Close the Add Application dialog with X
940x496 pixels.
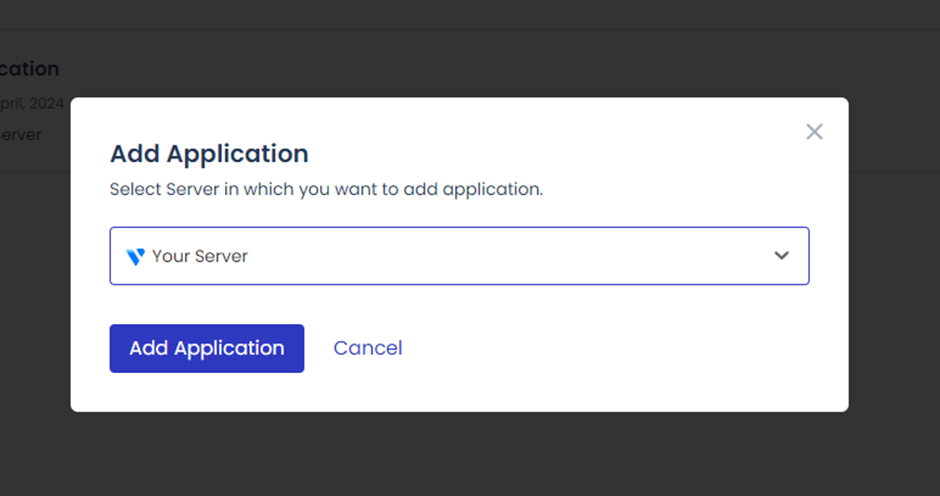(x=814, y=132)
